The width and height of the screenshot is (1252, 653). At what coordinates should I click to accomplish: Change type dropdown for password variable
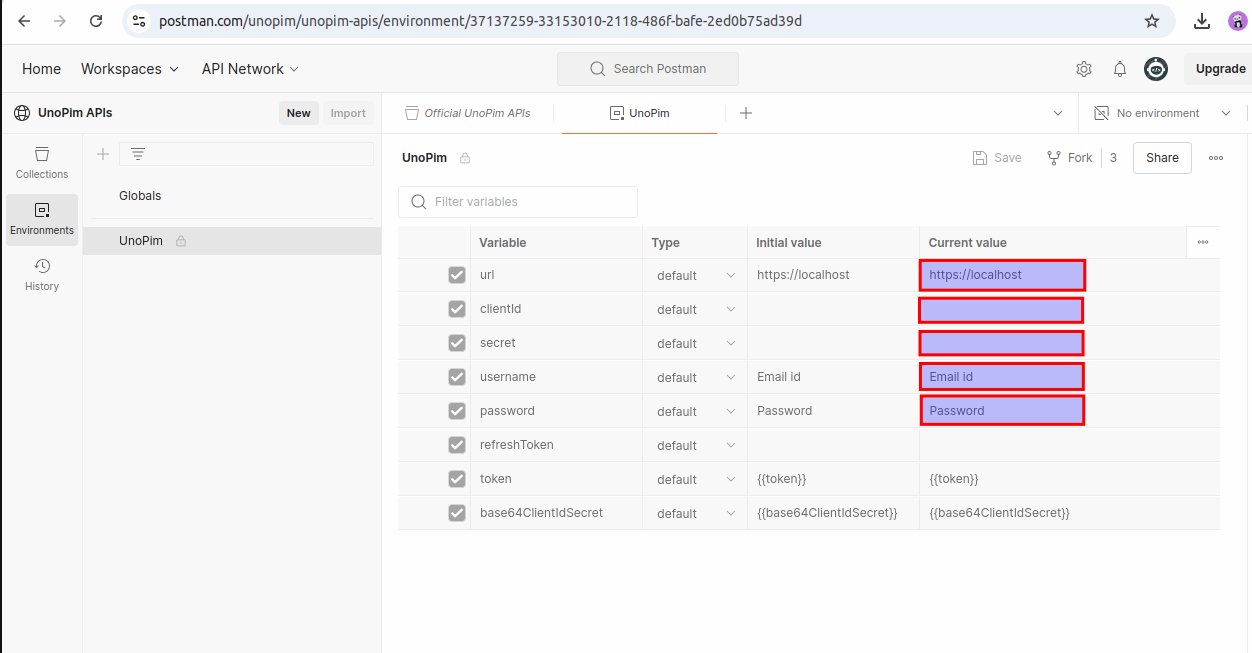(x=695, y=411)
